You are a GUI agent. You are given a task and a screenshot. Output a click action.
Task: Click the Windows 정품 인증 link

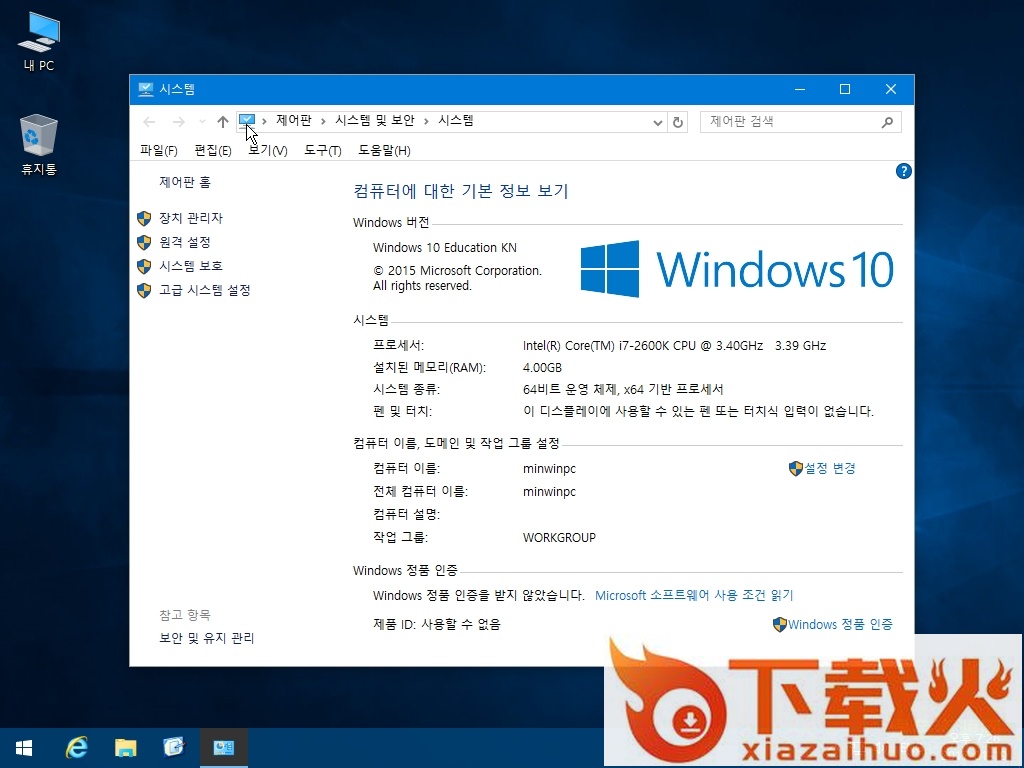(840, 624)
